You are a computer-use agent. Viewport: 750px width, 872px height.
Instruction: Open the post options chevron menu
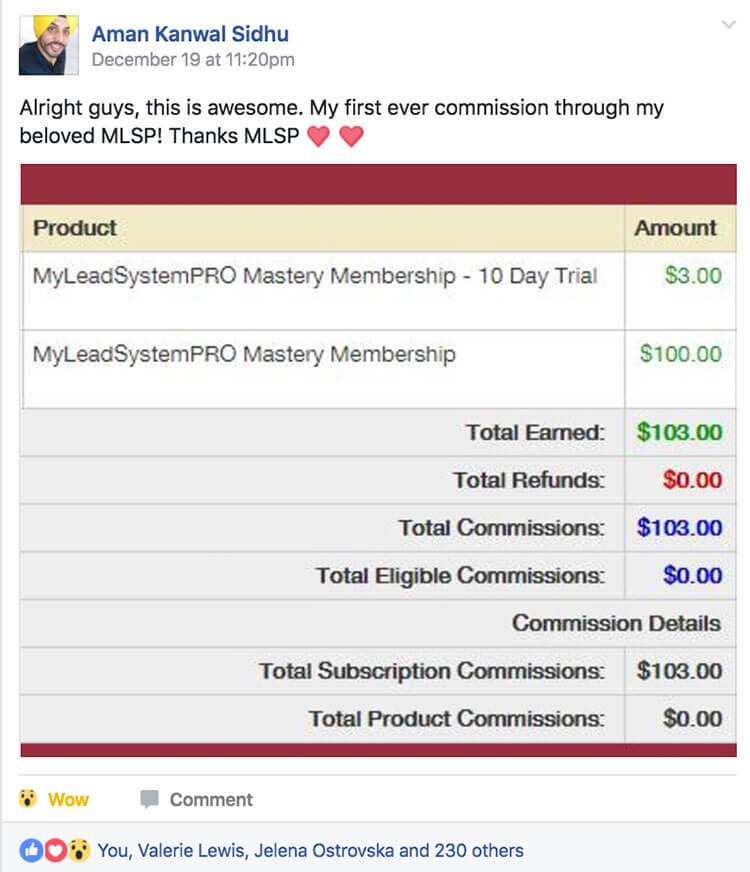tap(728, 24)
